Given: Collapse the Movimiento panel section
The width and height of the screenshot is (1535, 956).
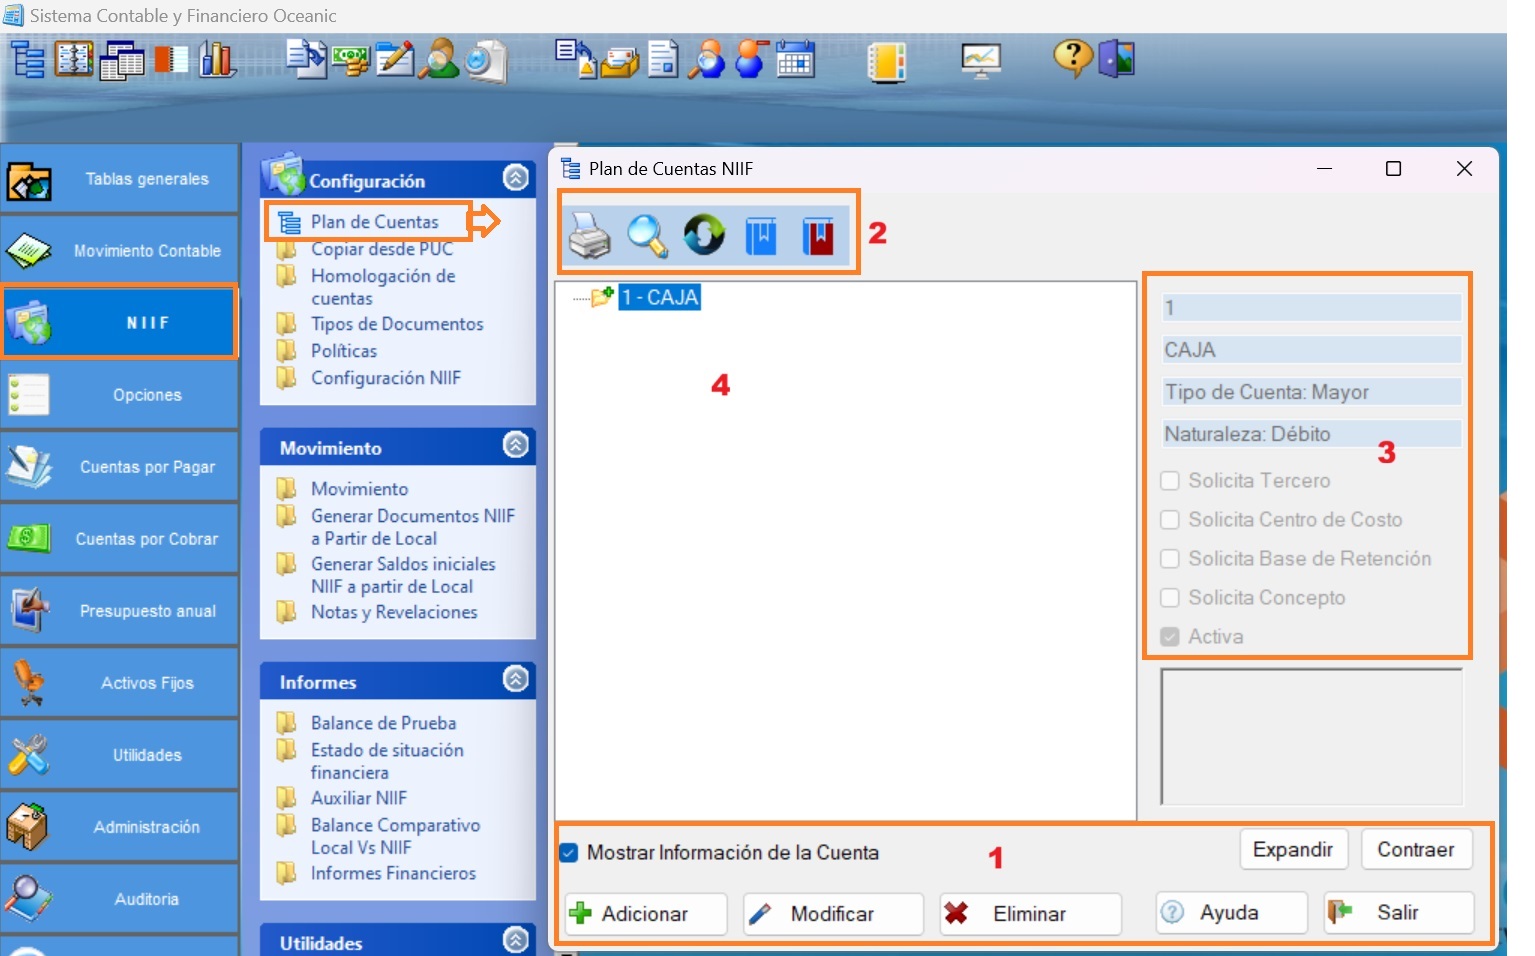Looking at the screenshot, I should coord(516,445).
